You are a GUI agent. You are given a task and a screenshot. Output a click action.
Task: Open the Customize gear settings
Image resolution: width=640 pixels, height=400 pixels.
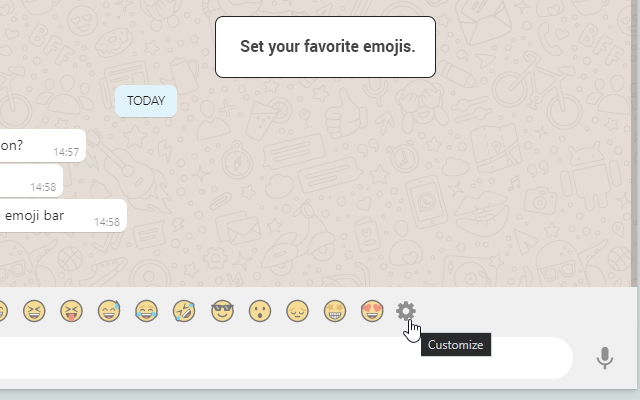coord(405,311)
